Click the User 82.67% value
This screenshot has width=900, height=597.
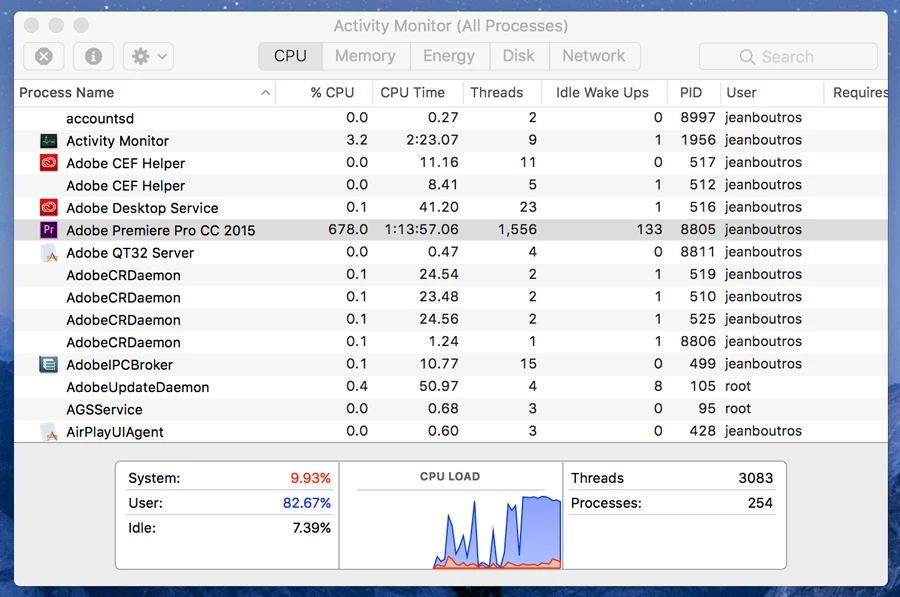(x=307, y=503)
